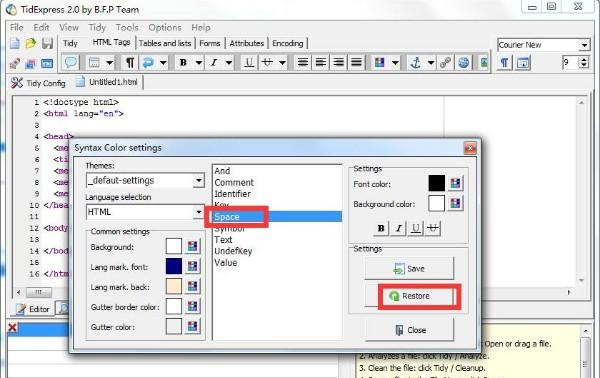Click the New file icon in the toolbar

click(x=15, y=43)
